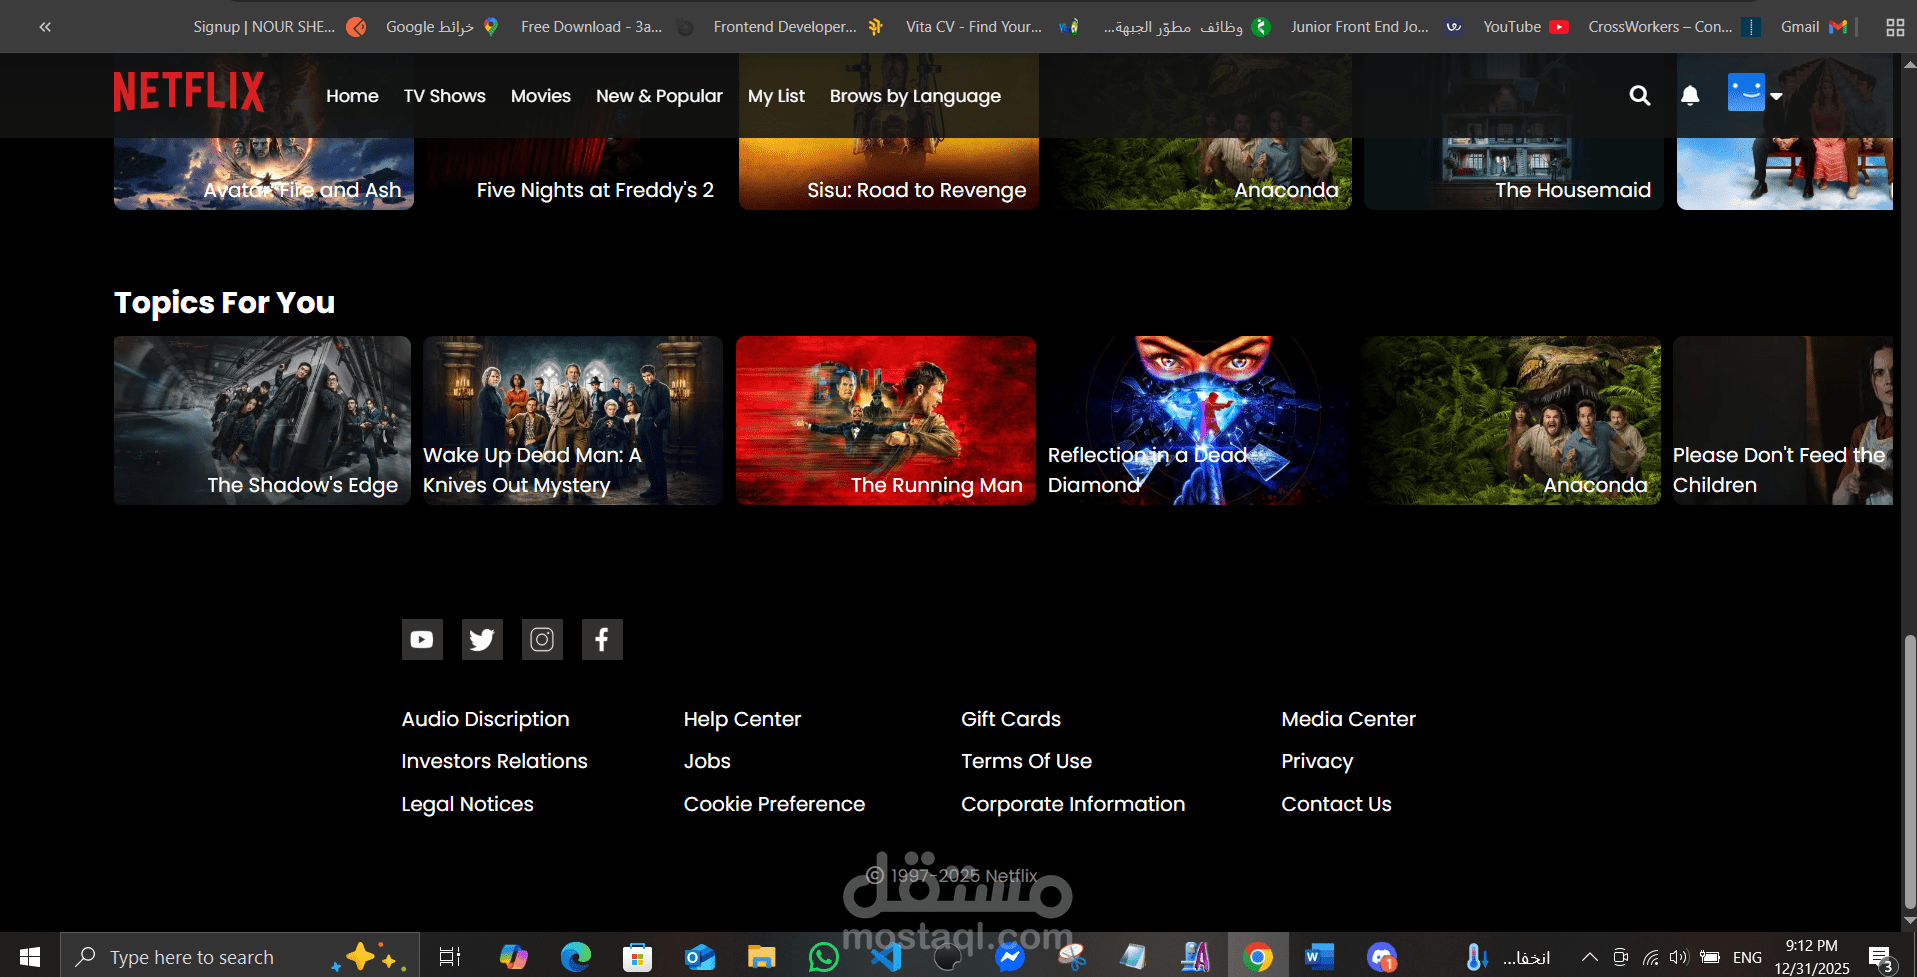This screenshot has width=1917, height=977.
Task: Open the Google Maps bookmark
Action: [442, 27]
